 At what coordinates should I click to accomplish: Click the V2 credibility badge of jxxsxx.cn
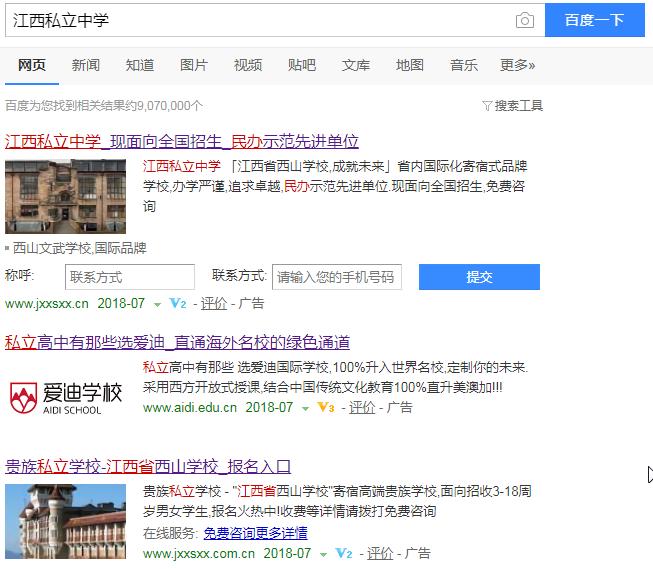(x=179, y=303)
